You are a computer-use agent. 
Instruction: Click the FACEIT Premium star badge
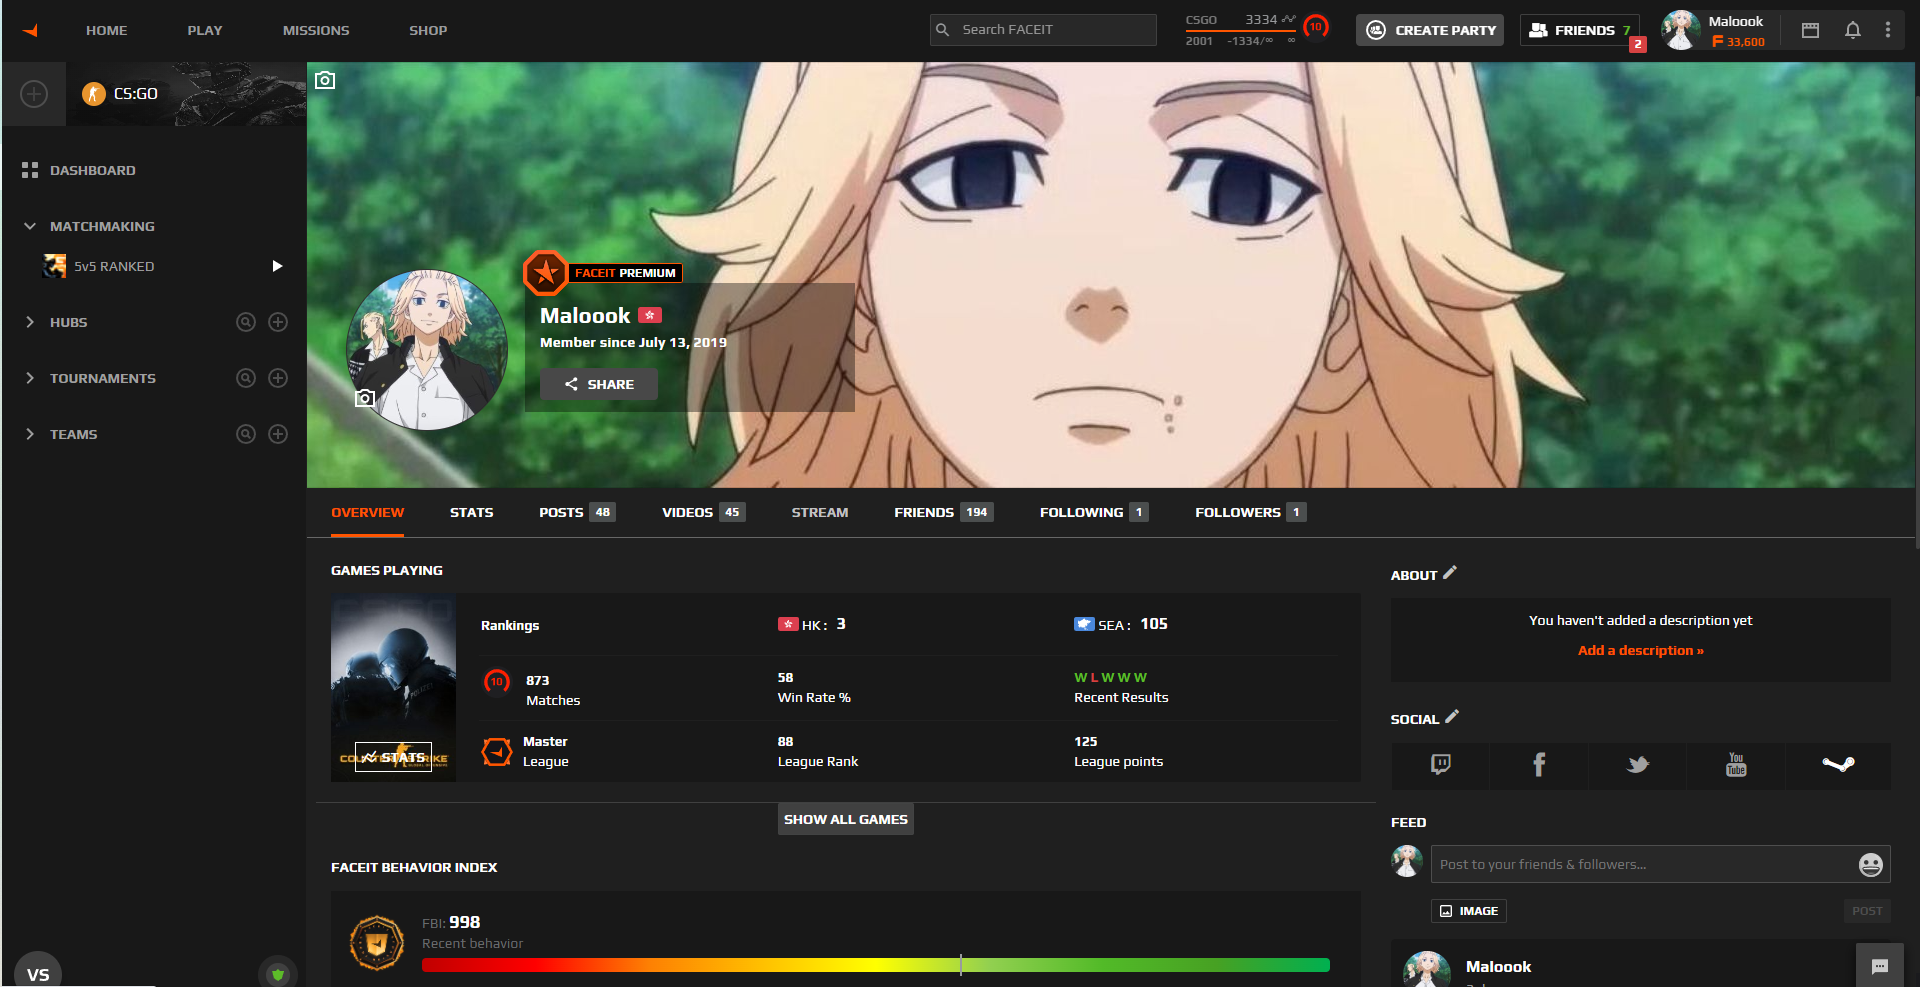tap(545, 272)
